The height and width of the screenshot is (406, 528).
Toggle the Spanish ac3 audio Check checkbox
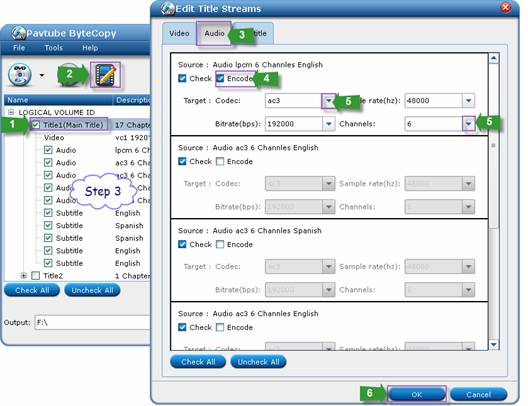click(182, 244)
